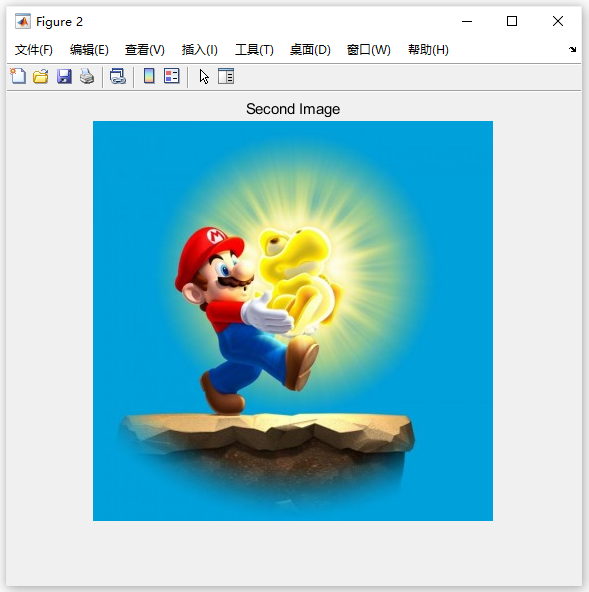
Task: Open the 插入(I) menu
Action: click(x=199, y=50)
